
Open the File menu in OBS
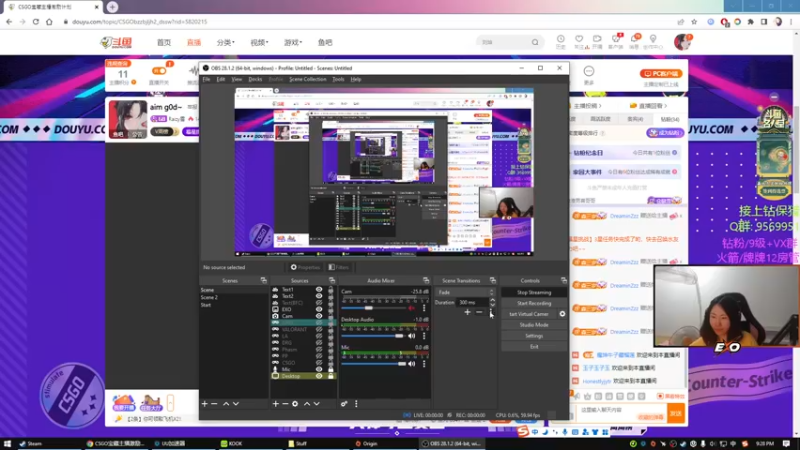(206, 79)
